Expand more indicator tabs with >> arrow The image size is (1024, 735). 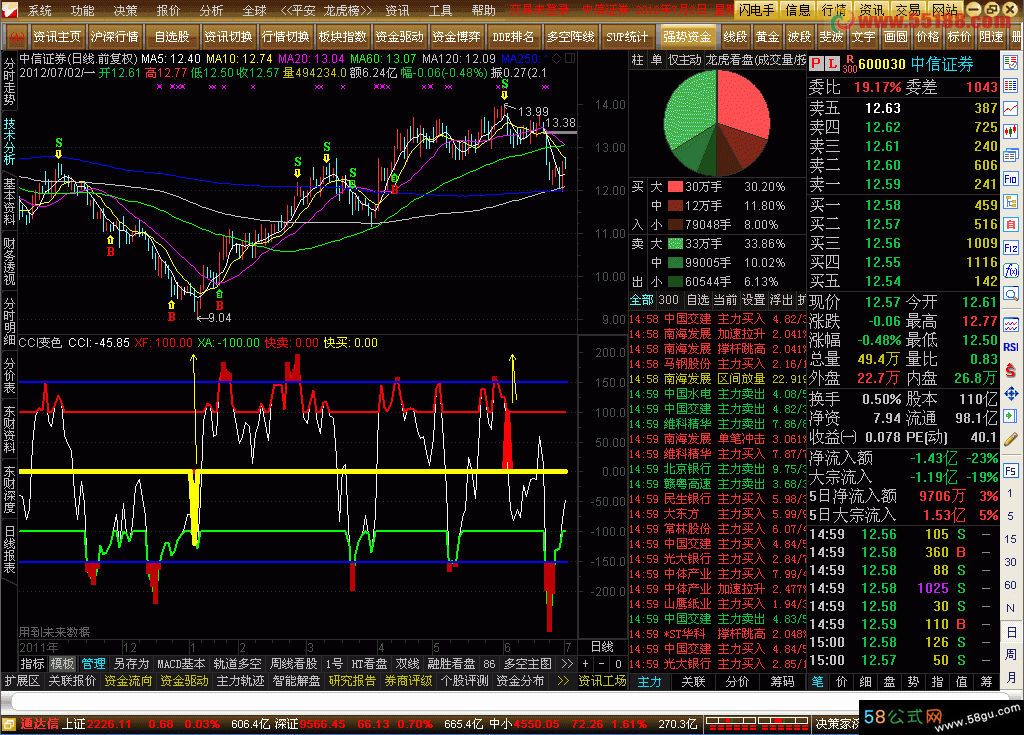tap(566, 663)
